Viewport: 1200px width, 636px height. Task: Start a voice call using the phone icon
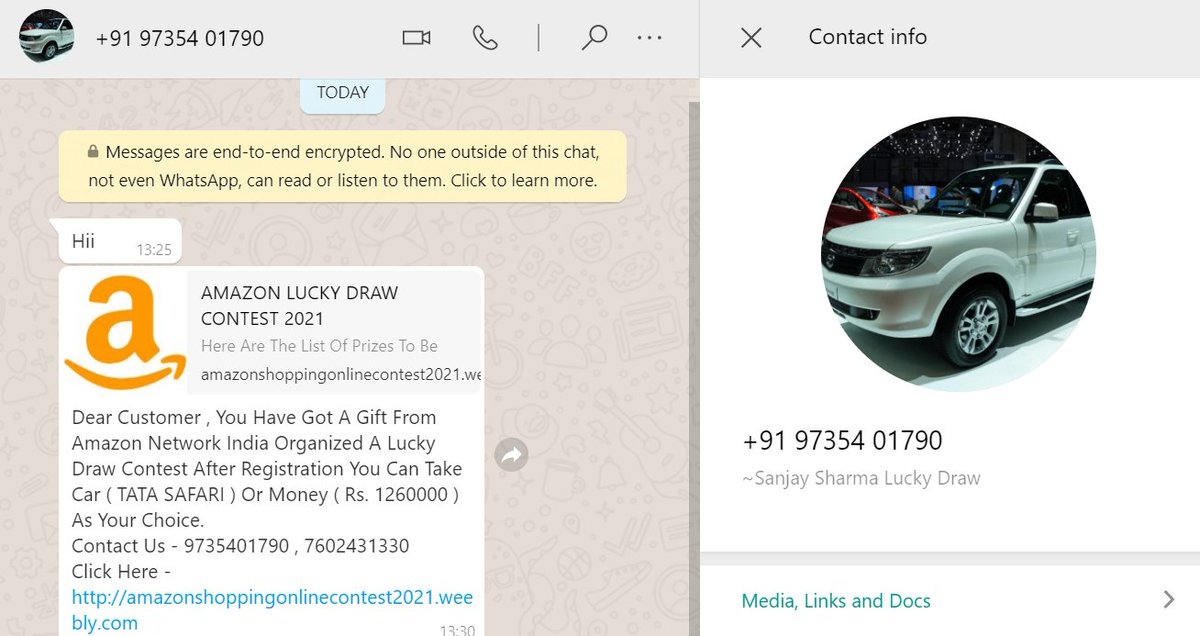tap(485, 38)
